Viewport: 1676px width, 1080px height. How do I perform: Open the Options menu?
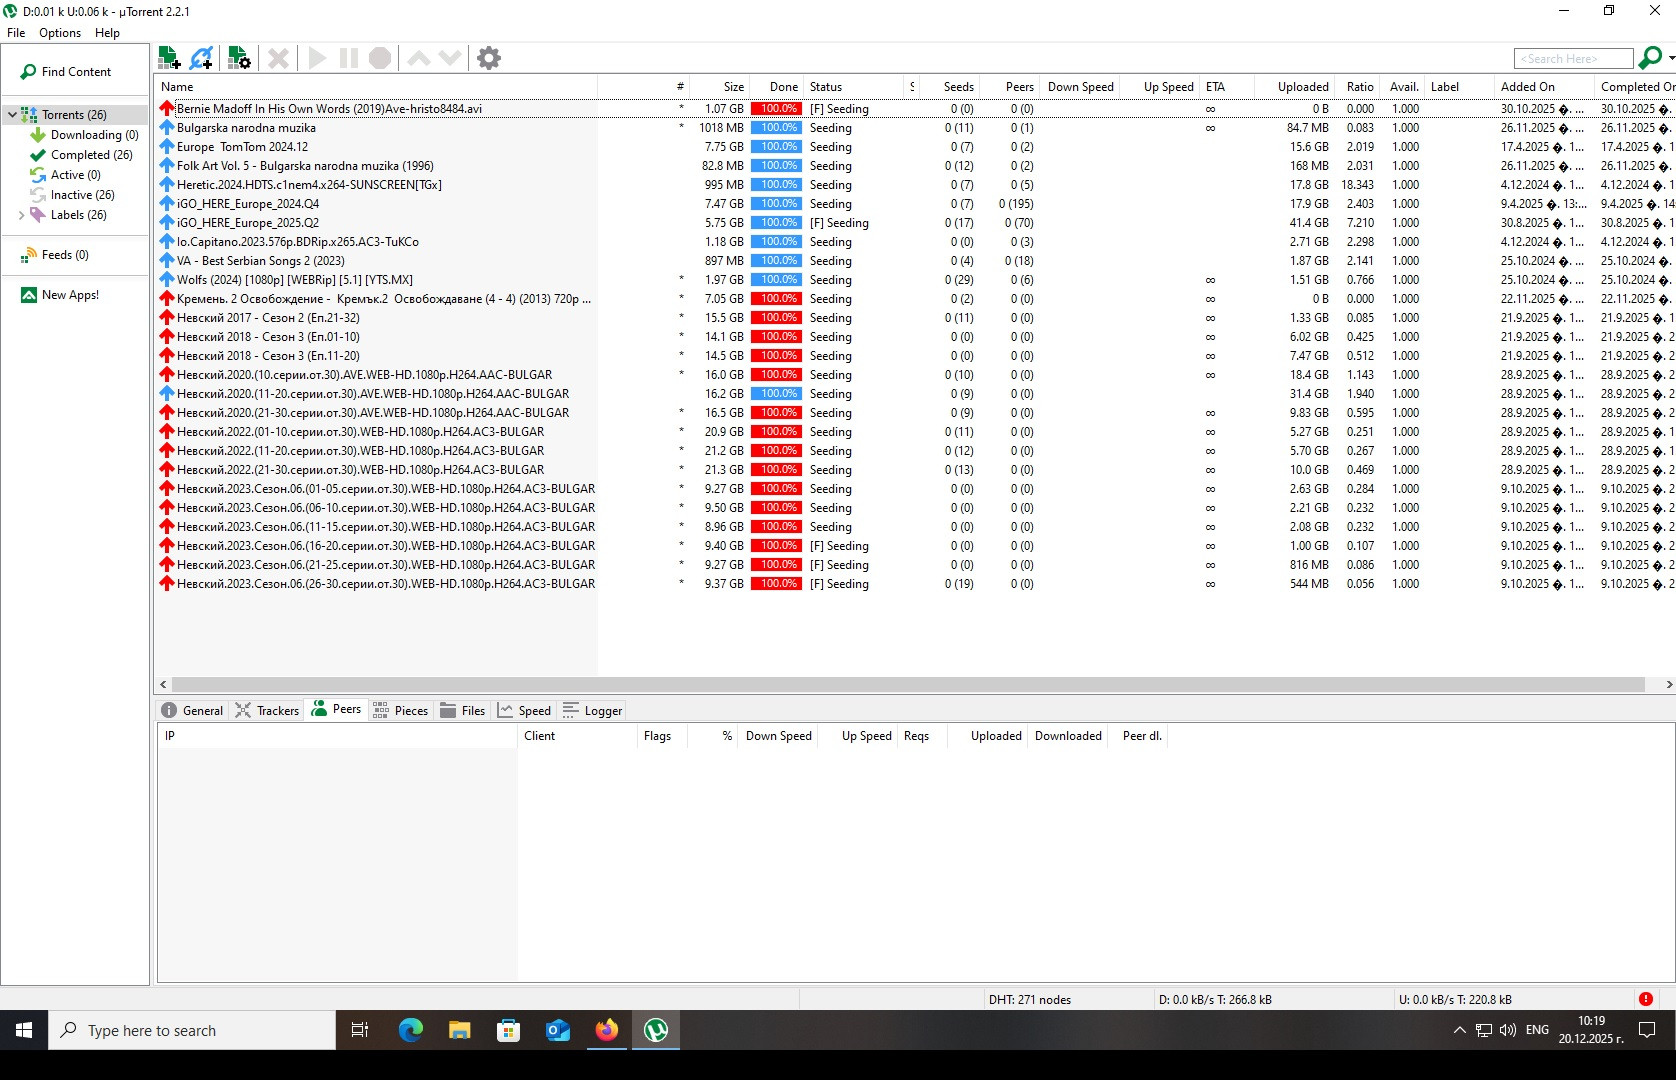click(x=60, y=33)
